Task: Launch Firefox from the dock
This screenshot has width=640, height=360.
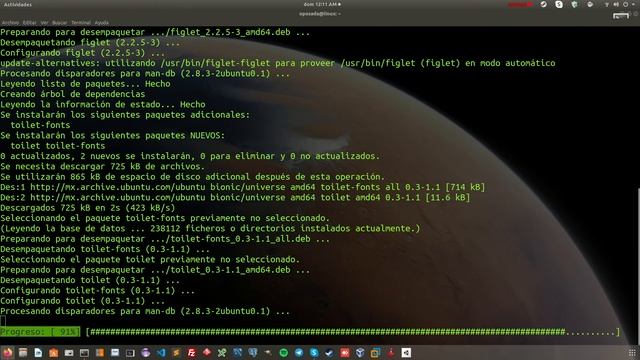Action: coord(8,352)
